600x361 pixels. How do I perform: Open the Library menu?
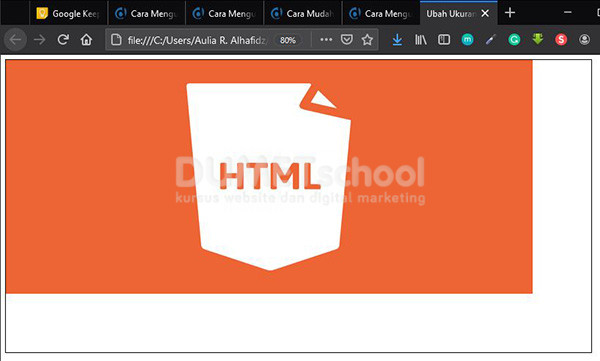point(421,39)
